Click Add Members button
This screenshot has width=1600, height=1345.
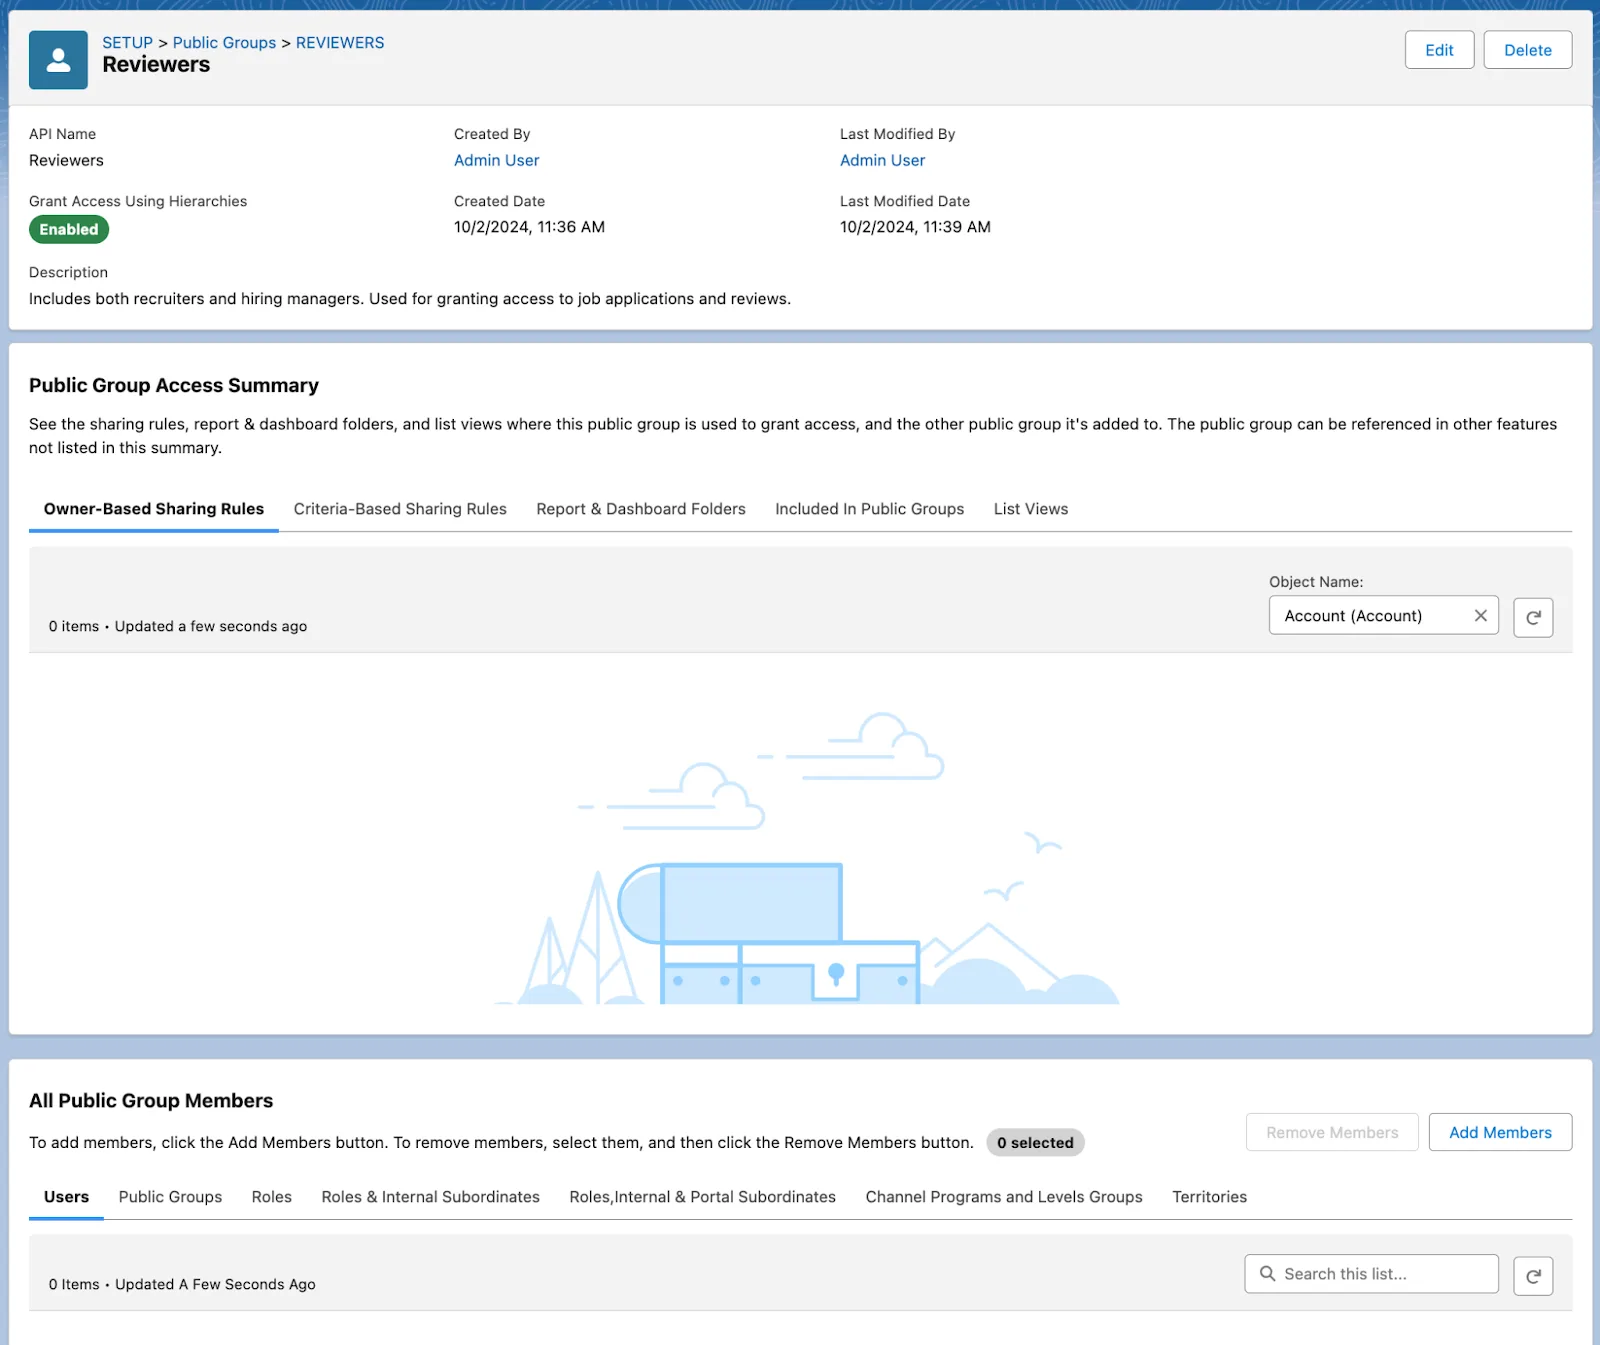(x=1500, y=1132)
